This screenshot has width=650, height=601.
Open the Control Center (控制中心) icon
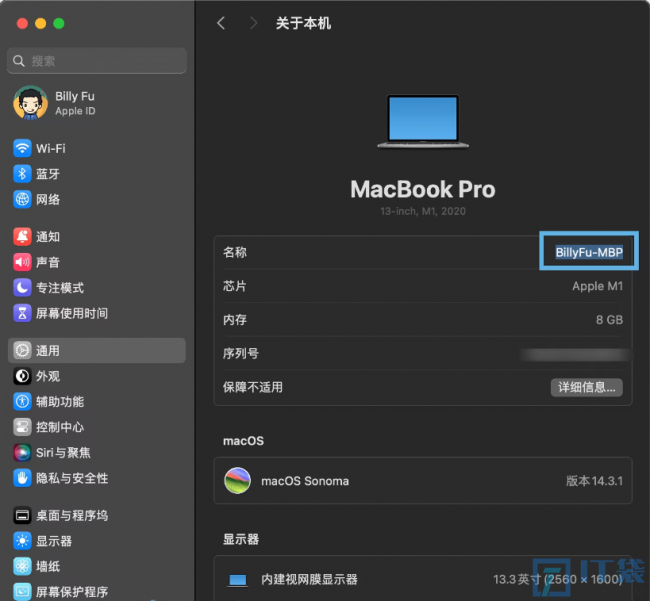click(22, 427)
